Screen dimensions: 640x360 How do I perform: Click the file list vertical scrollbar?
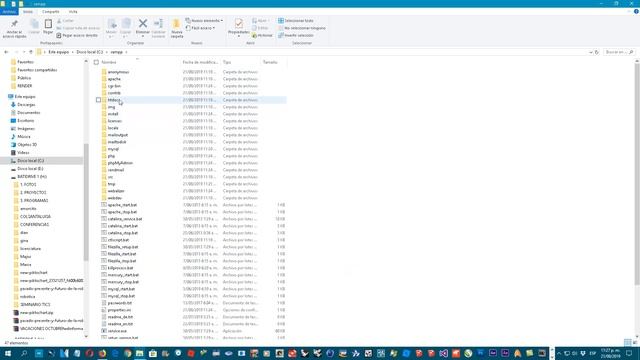click(x=637, y=175)
